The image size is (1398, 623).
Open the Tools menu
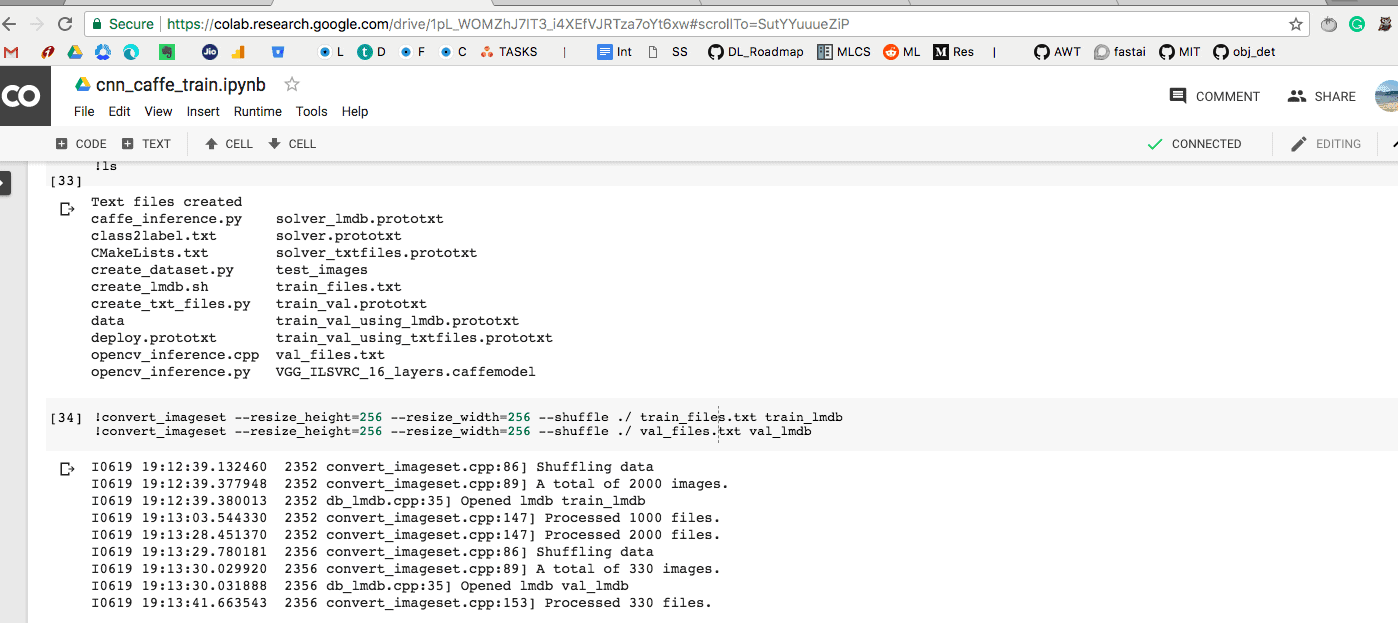pyautogui.click(x=312, y=112)
